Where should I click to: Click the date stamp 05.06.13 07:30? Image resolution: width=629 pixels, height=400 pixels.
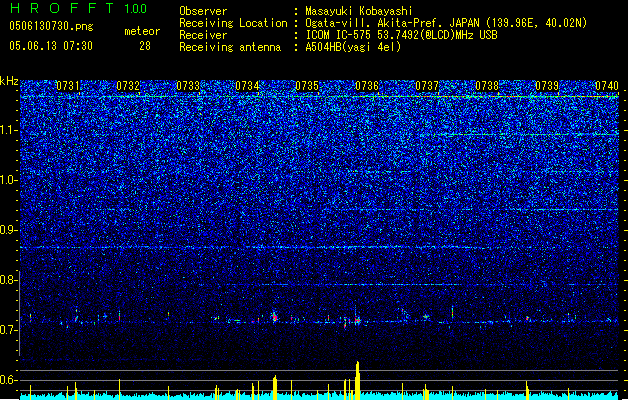coord(51,46)
